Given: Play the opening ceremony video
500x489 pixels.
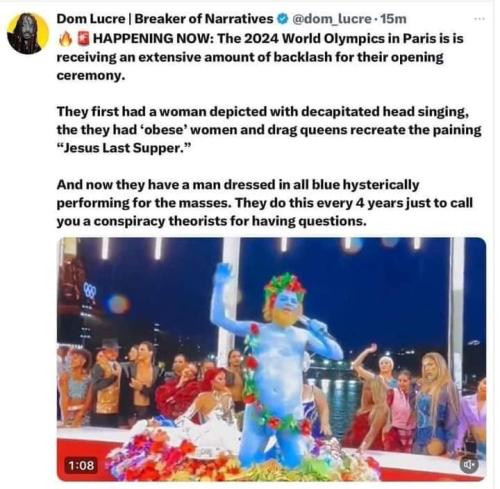Looking at the screenshot, I should click(x=271, y=359).
